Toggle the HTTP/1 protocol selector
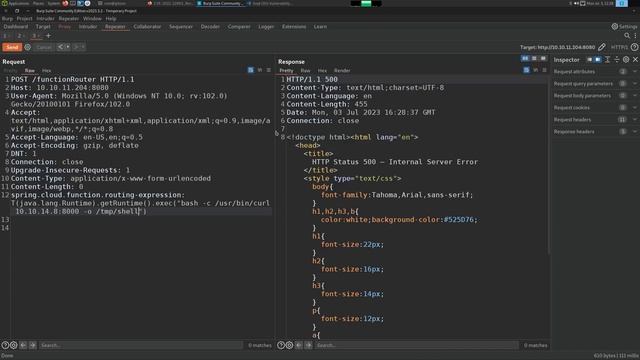Screen dimensions: 640x360 (x=619, y=47)
